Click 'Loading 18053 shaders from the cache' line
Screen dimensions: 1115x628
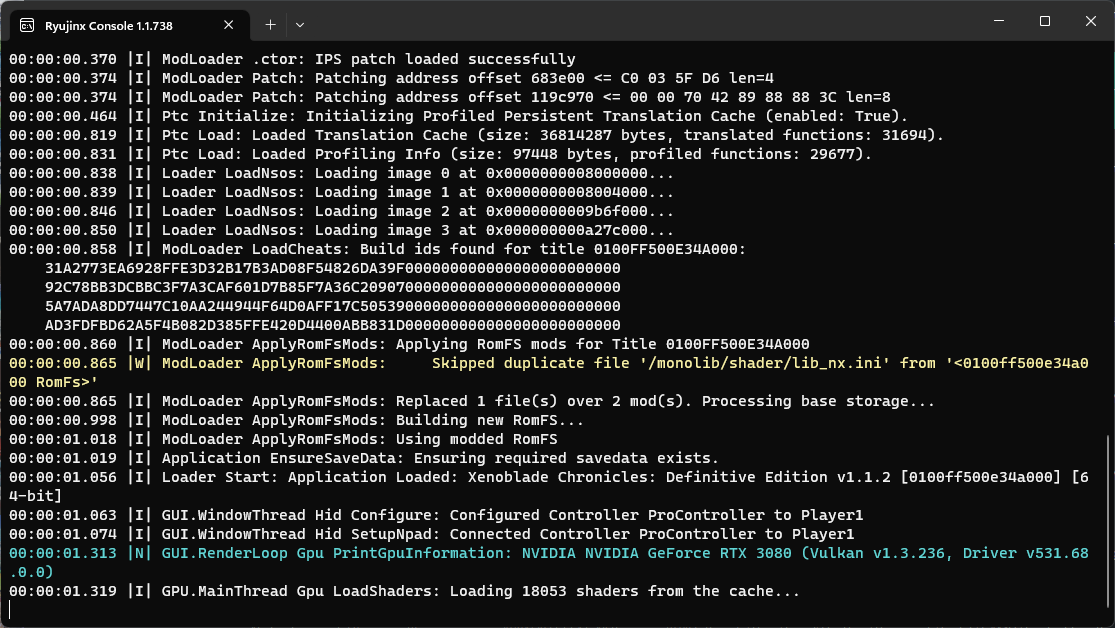click(405, 591)
